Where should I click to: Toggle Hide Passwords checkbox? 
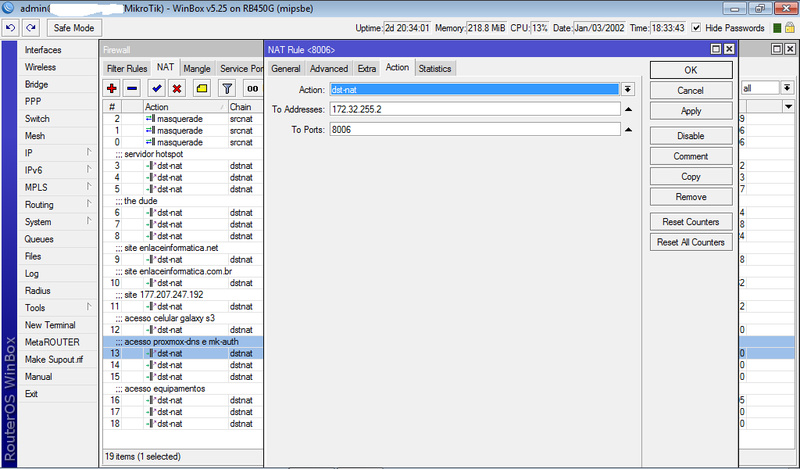pos(696,28)
